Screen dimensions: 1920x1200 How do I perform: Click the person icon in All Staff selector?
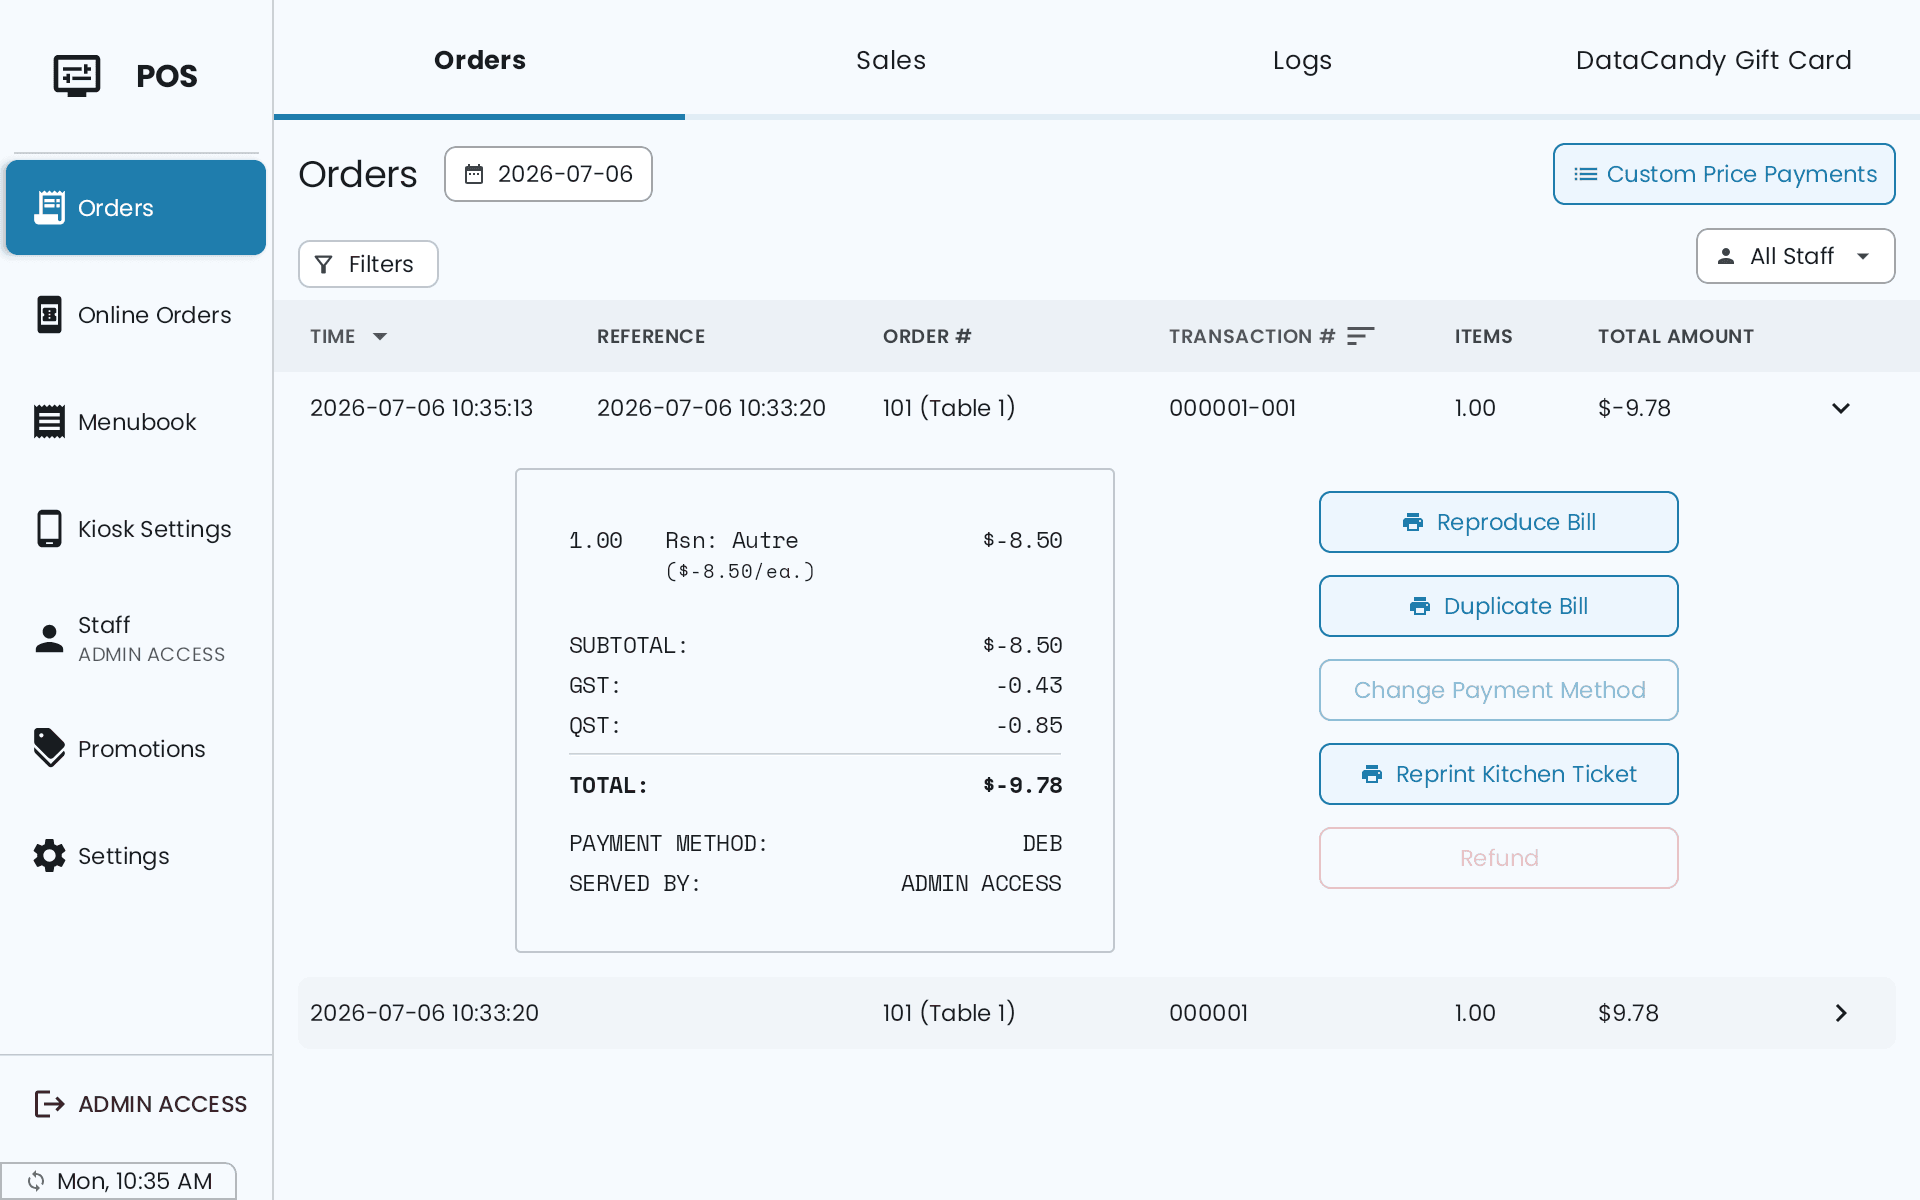(x=1726, y=256)
